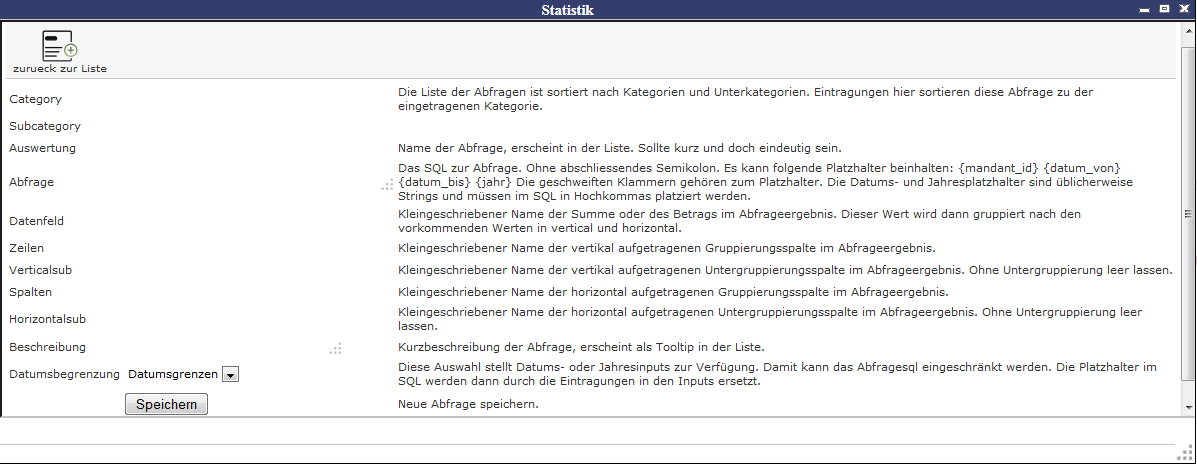
Task: Select the Subcategory label
Action: [45, 126]
